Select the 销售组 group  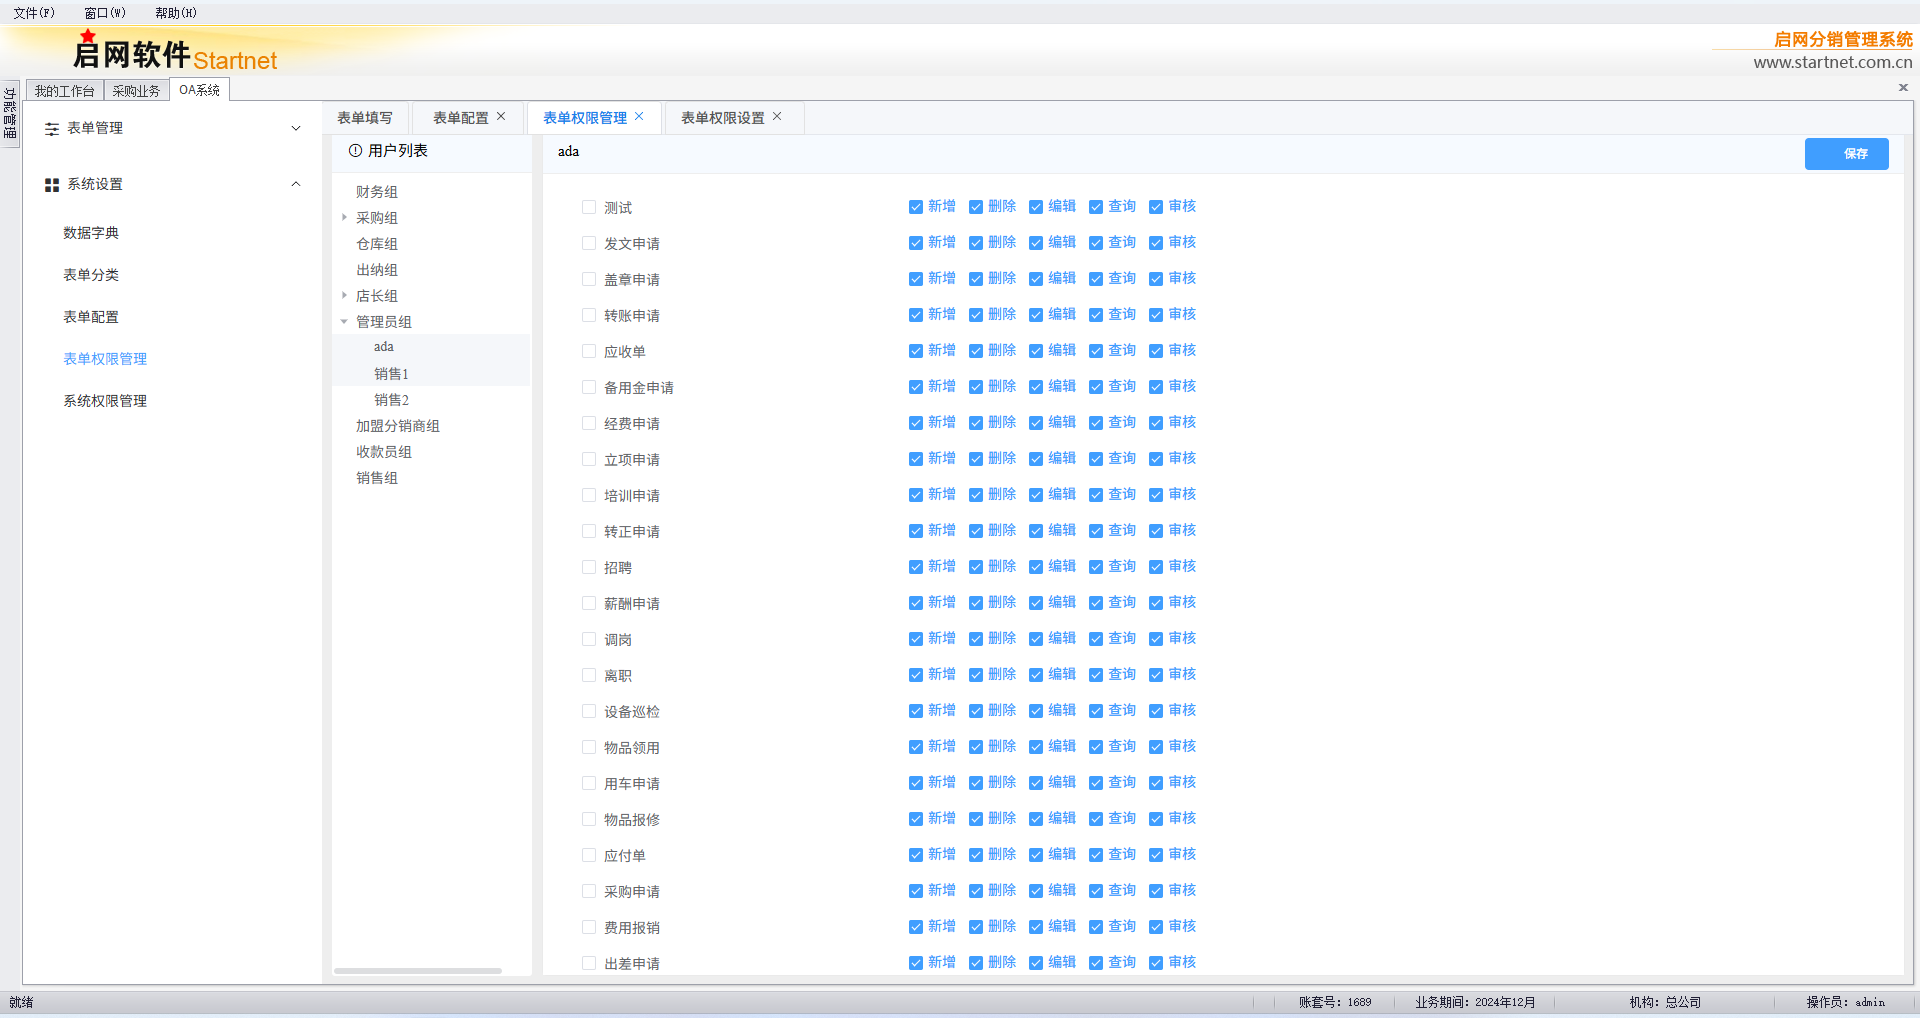coord(377,478)
